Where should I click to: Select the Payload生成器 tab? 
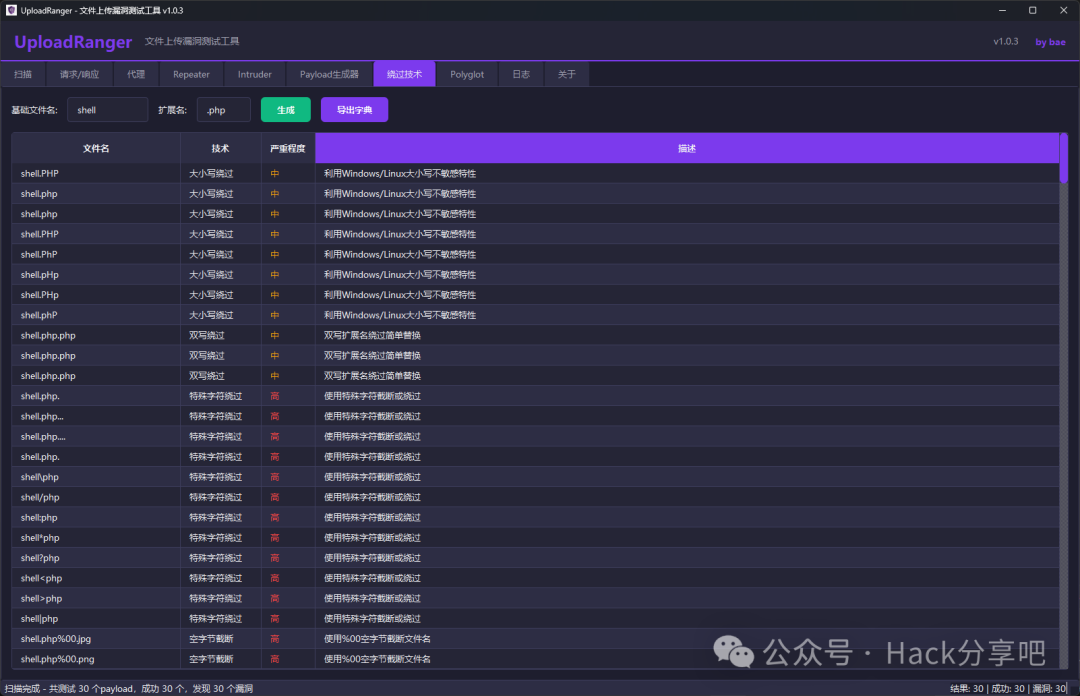pyautogui.click(x=329, y=74)
